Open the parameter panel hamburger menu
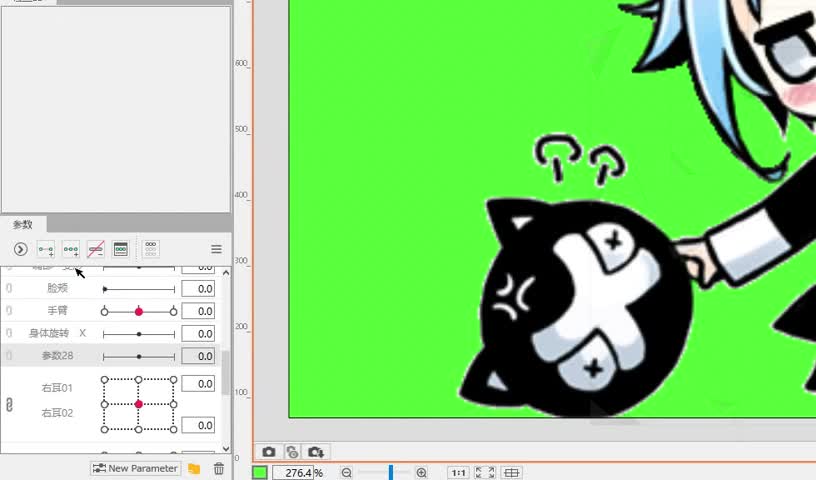The width and height of the screenshot is (816, 480). (216, 249)
